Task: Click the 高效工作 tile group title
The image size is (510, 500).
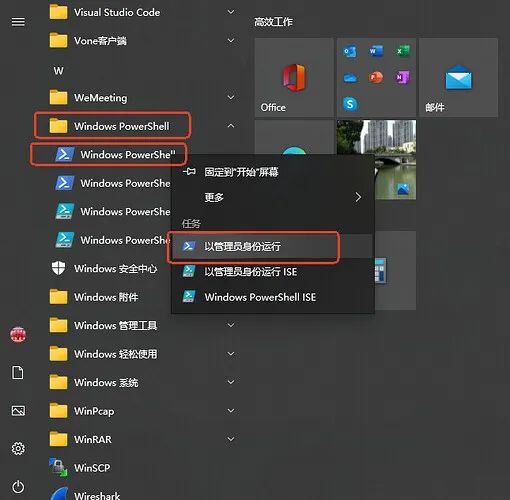Action: pos(273,22)
